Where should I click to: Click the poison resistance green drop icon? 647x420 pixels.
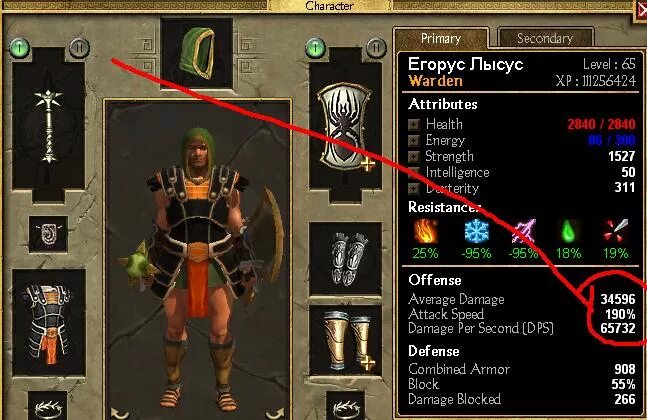[568, 231]
